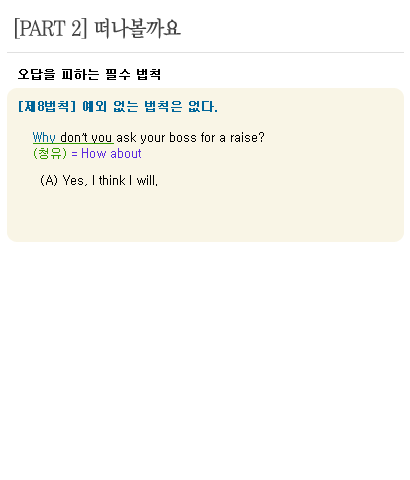This screenshot has width=410, height=480.
Task: Click the underlined 'Why don't you' phrase
Action: 73,138
